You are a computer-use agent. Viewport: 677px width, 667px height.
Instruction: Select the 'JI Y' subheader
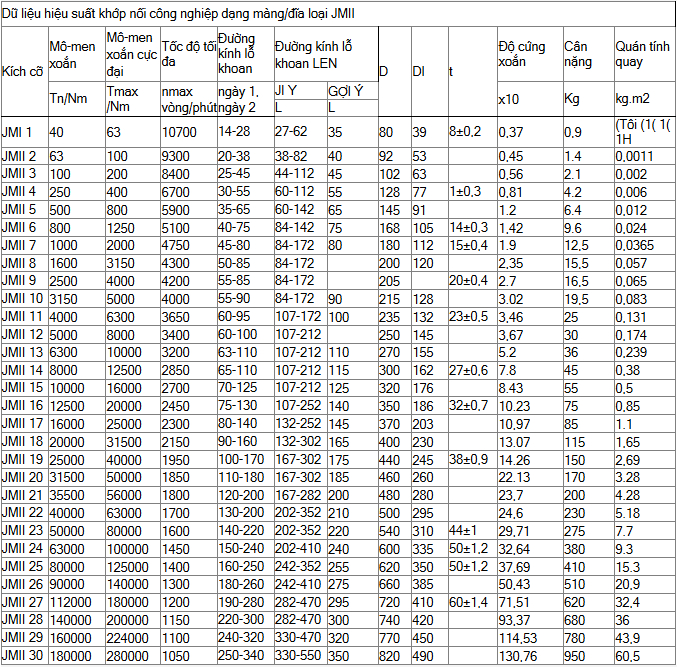[286, 90]
